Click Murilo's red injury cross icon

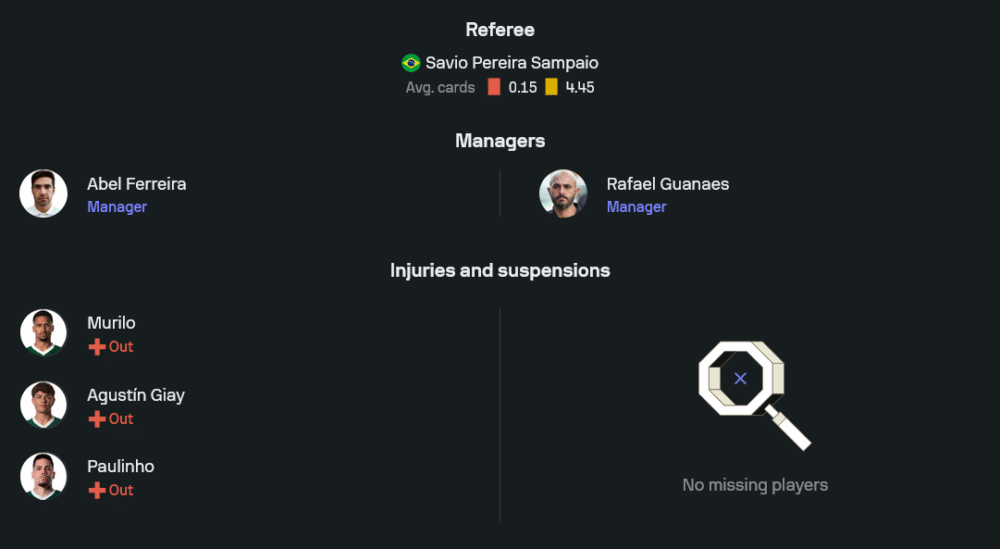(97, 347)
